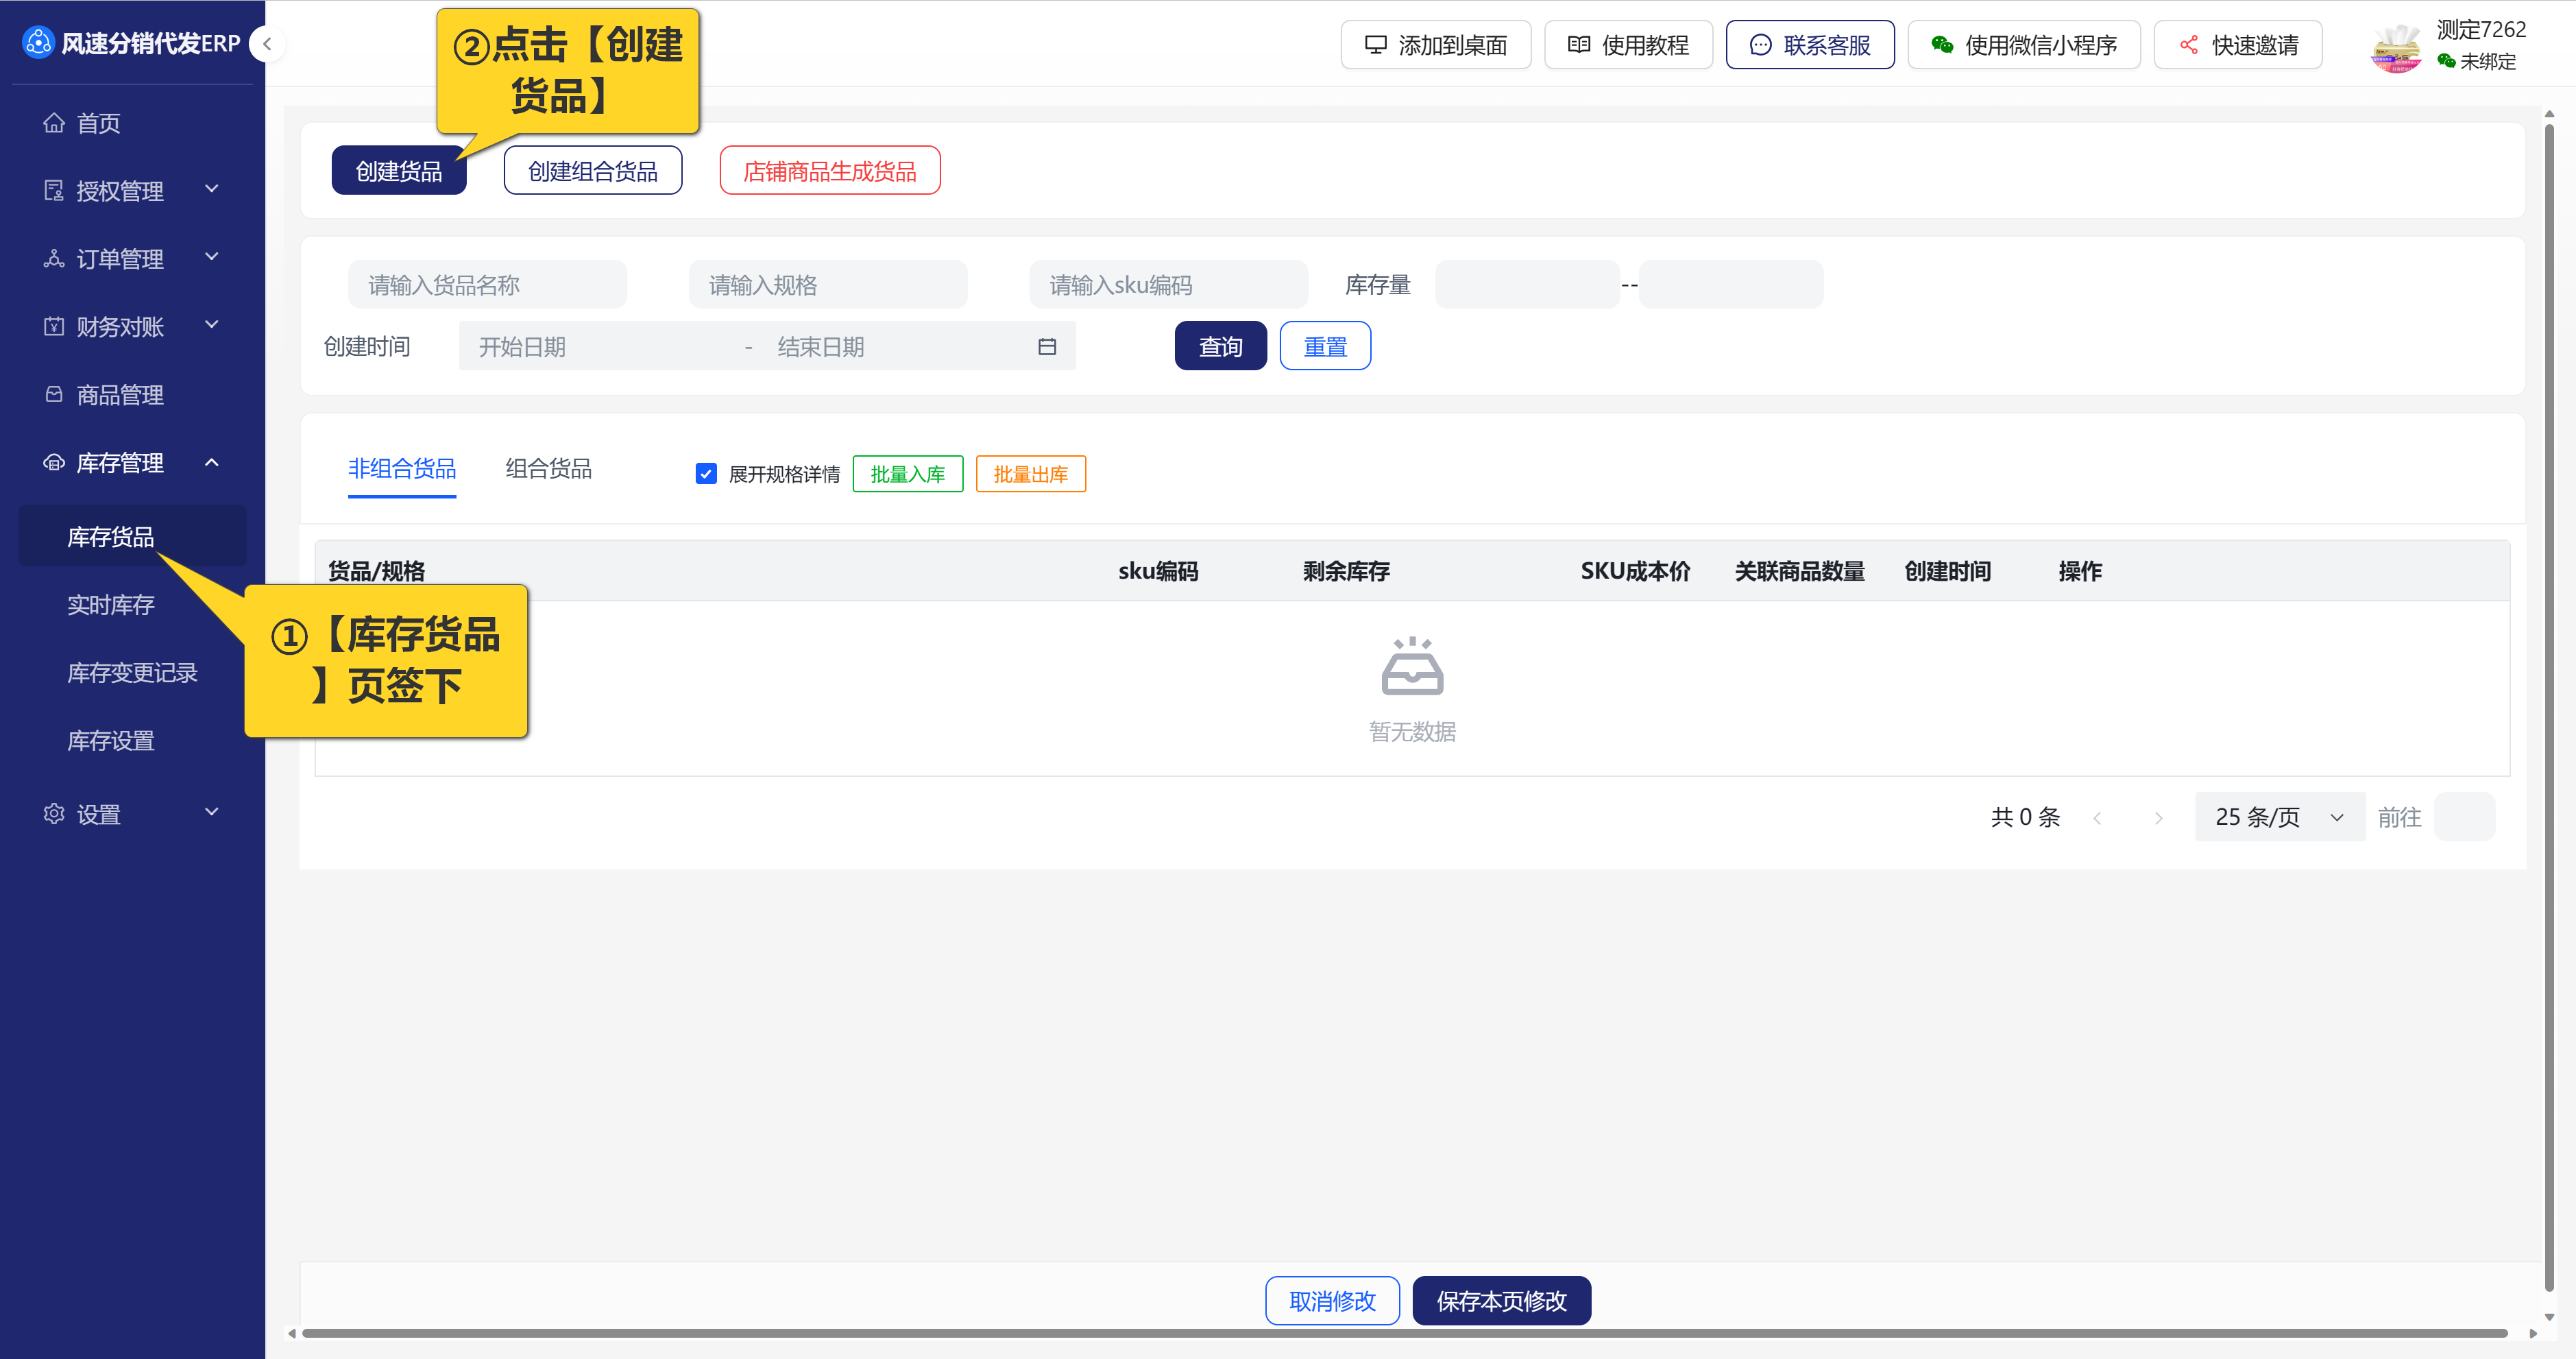Image resolution: width=2576 pixels, height=1359 pixels.
Task: Click the monitor icon on 添加到桌面
Action: point(1376,45)
